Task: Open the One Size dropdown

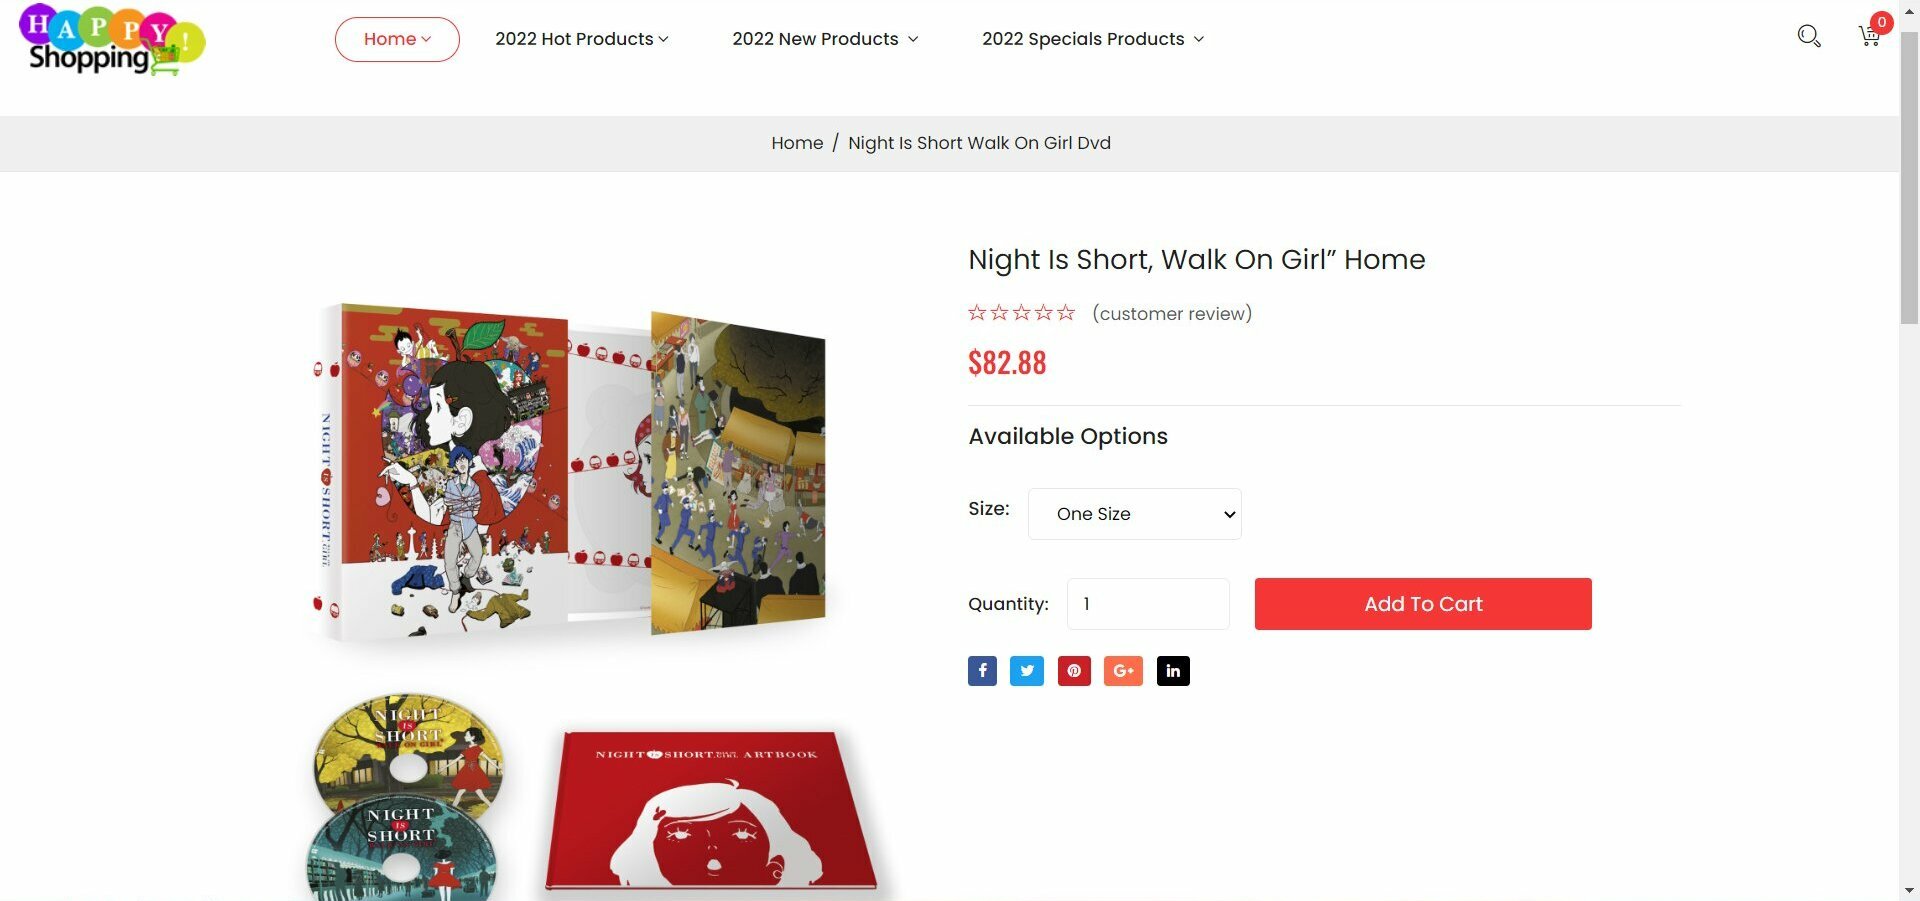Action: point(1135,514)
